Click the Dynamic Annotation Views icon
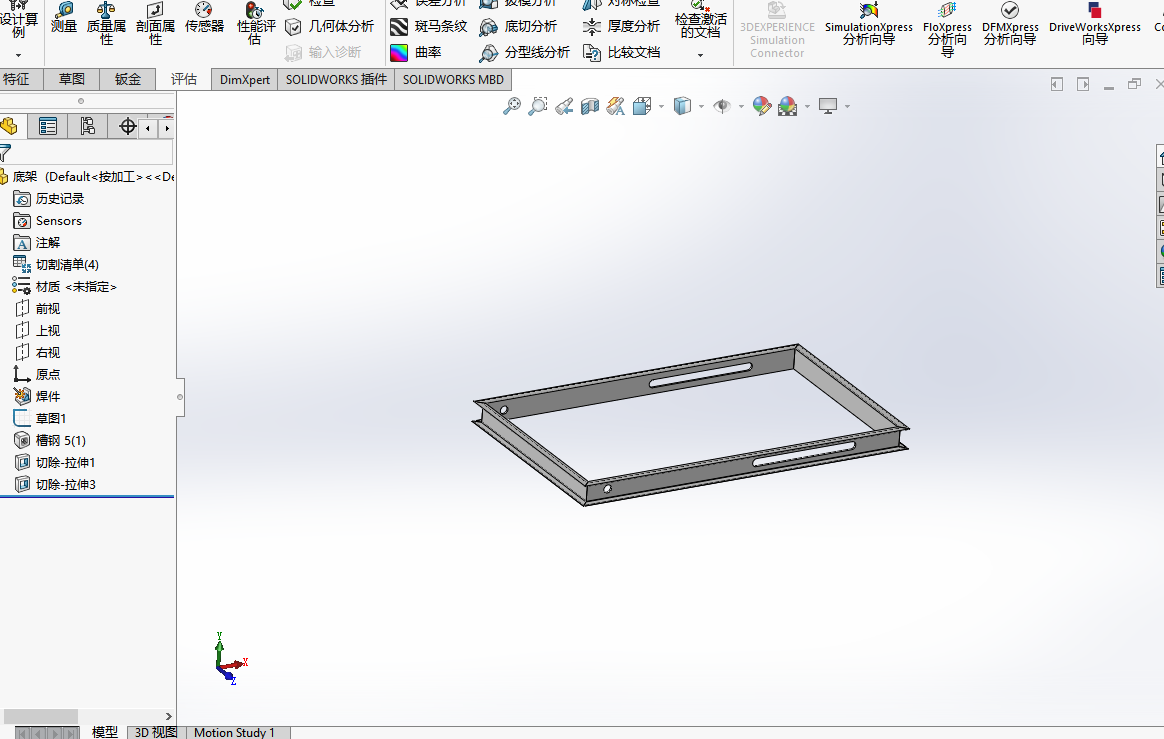This screenshot has width=1164, height=739. tap(615, 106)
